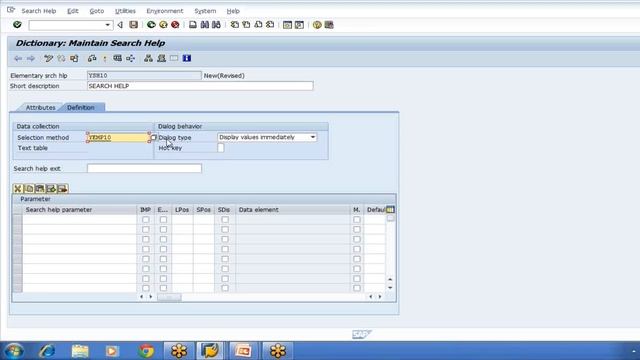Click the green Enter checkmark icon
The width and height of the screenshot is (640, 360).
coord(17,25)
